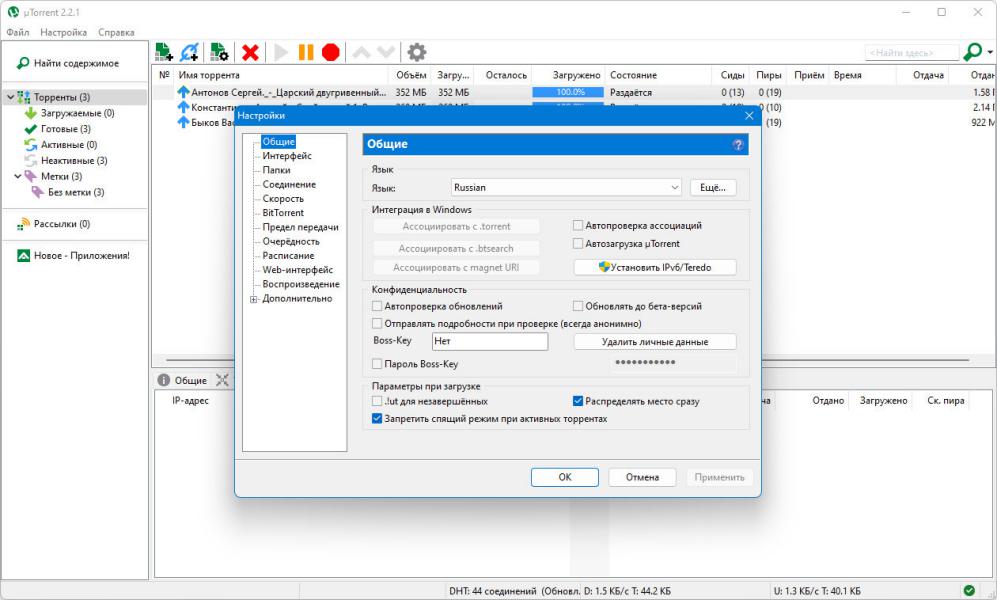The height and width of the screenshot is (600, 997).
Task: Click the OK button in the settings dialog
Action: (x=565, y=477)
